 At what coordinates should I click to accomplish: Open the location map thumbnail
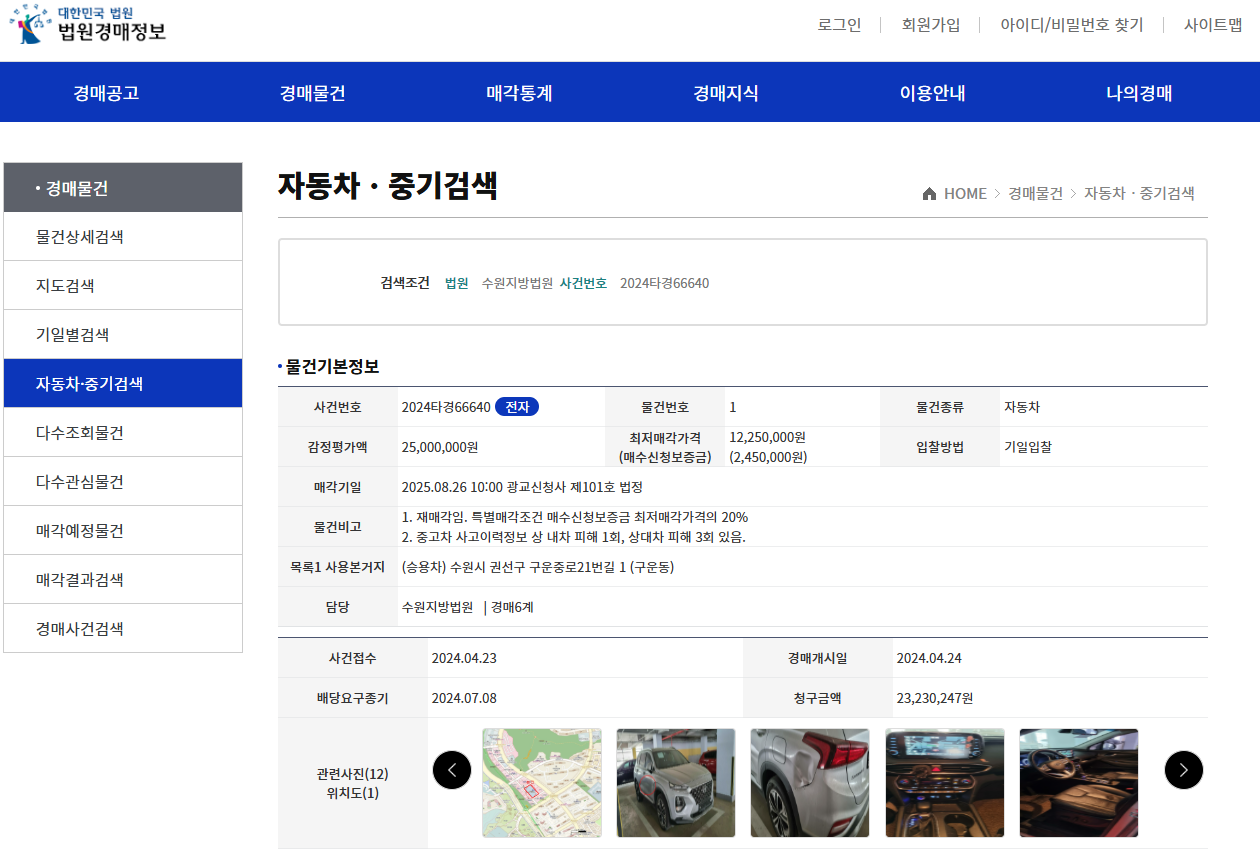click(542, 783)
